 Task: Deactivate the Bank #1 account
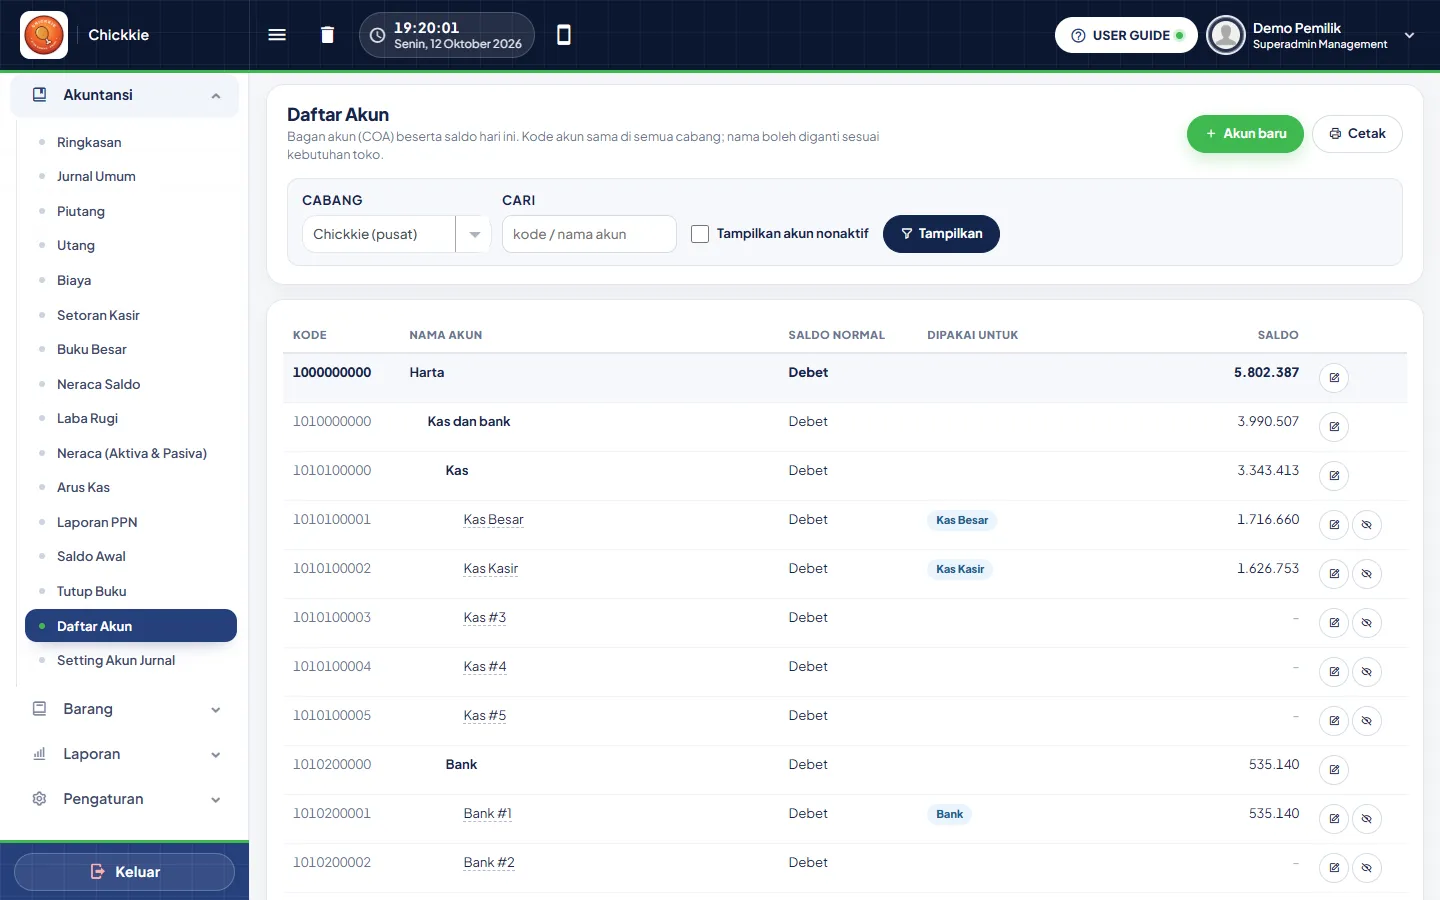[x=1367, y=819]
